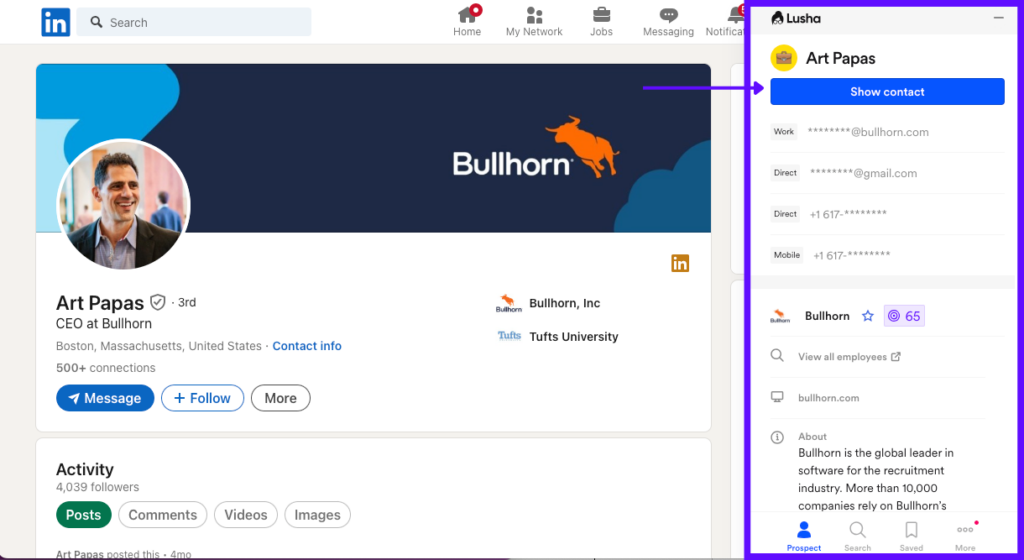Click the Show contact button
The image size is (1024, 560).
(x=887, y=92)
